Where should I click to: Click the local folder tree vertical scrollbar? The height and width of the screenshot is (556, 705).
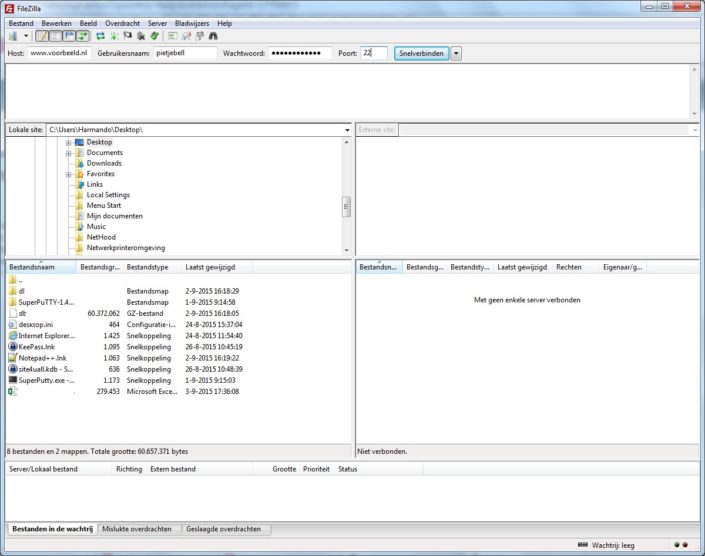(347, 205)
